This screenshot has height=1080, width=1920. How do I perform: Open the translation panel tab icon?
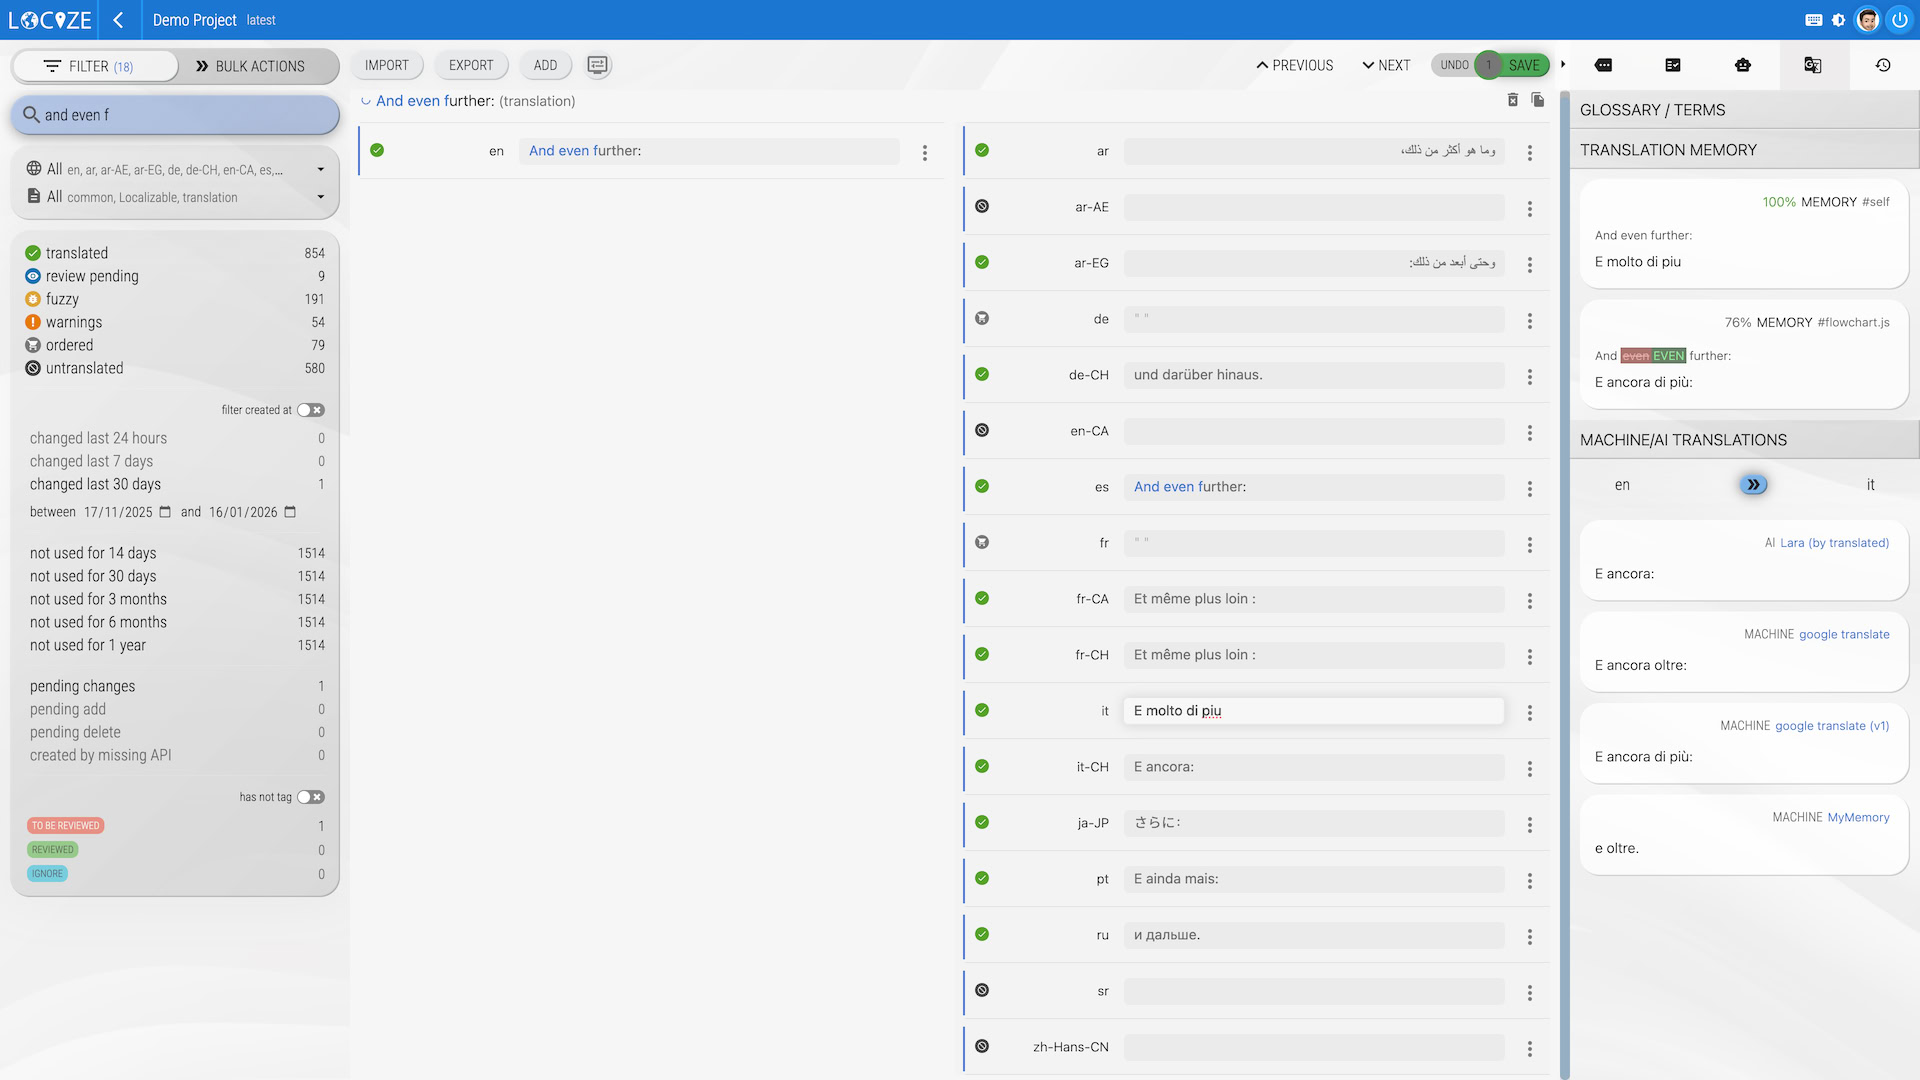point(1812,65)
